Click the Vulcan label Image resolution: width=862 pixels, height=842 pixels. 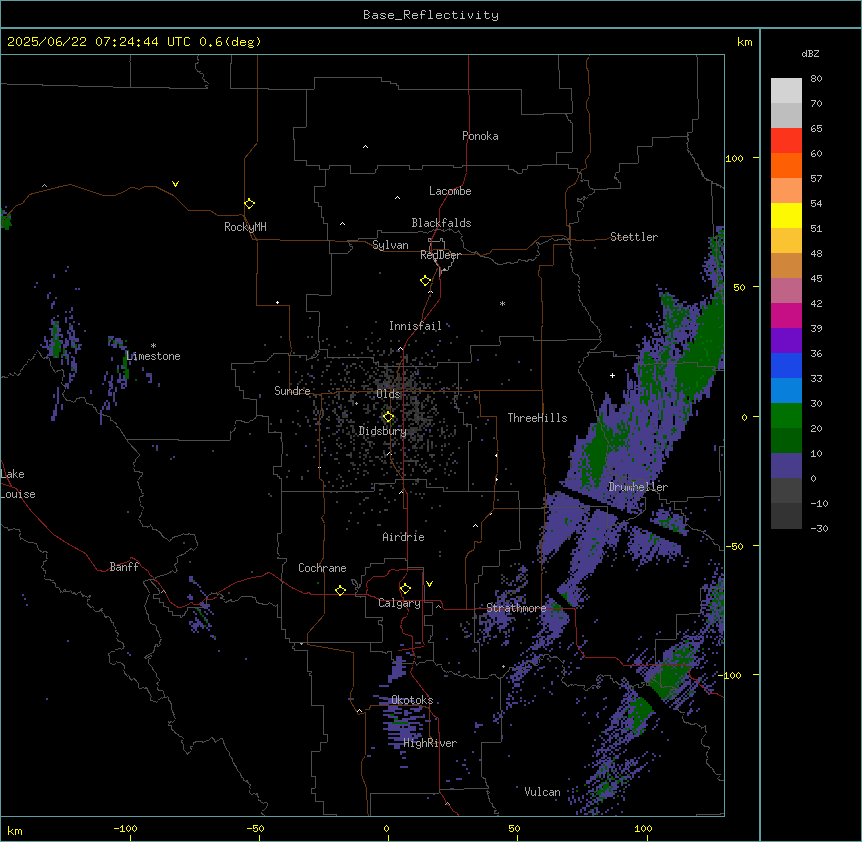[543, 792]
